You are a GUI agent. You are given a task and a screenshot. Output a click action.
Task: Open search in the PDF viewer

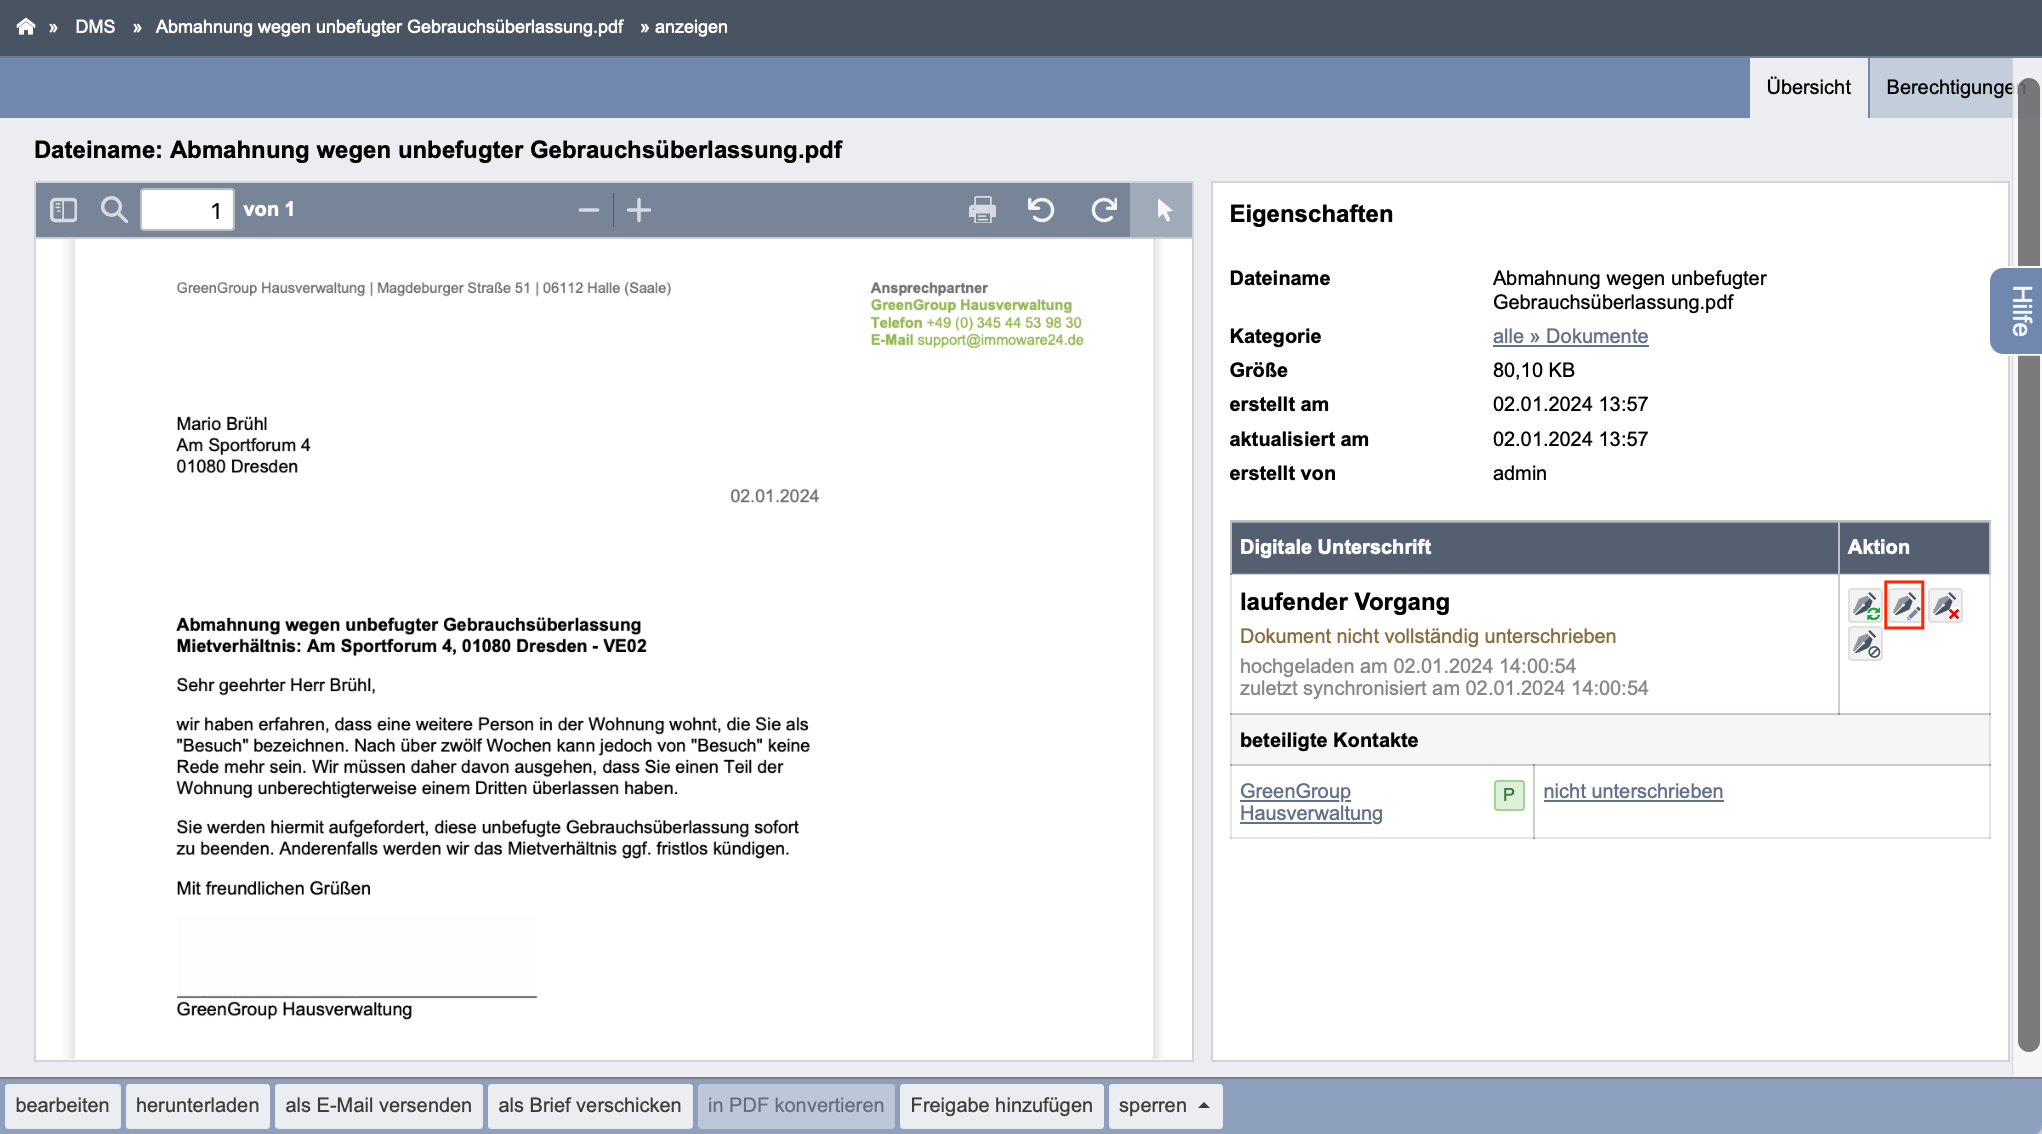(x=114, y=210)
